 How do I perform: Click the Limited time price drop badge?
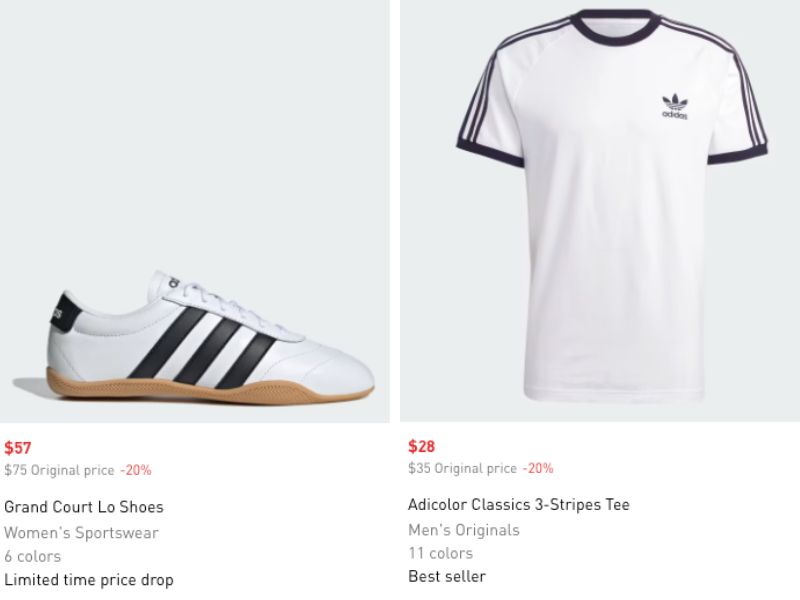pos(89,580)
